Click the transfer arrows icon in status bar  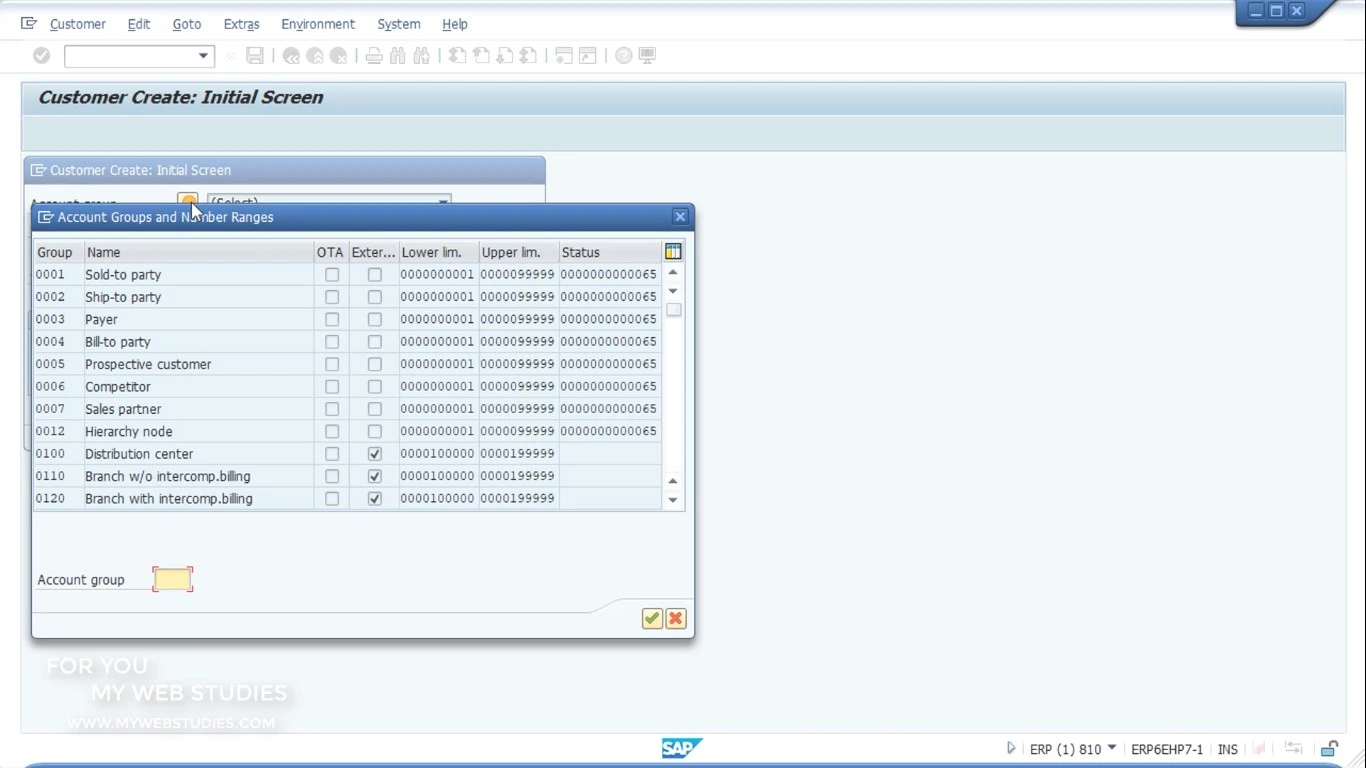1294,749
